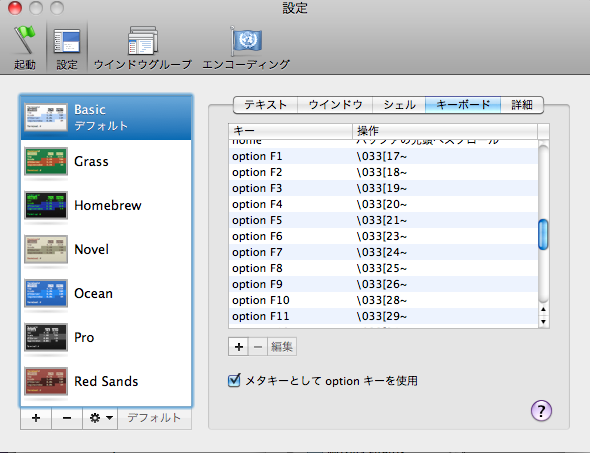Click the デフォルト (Default) button below profiles

[x=154, y=418]
